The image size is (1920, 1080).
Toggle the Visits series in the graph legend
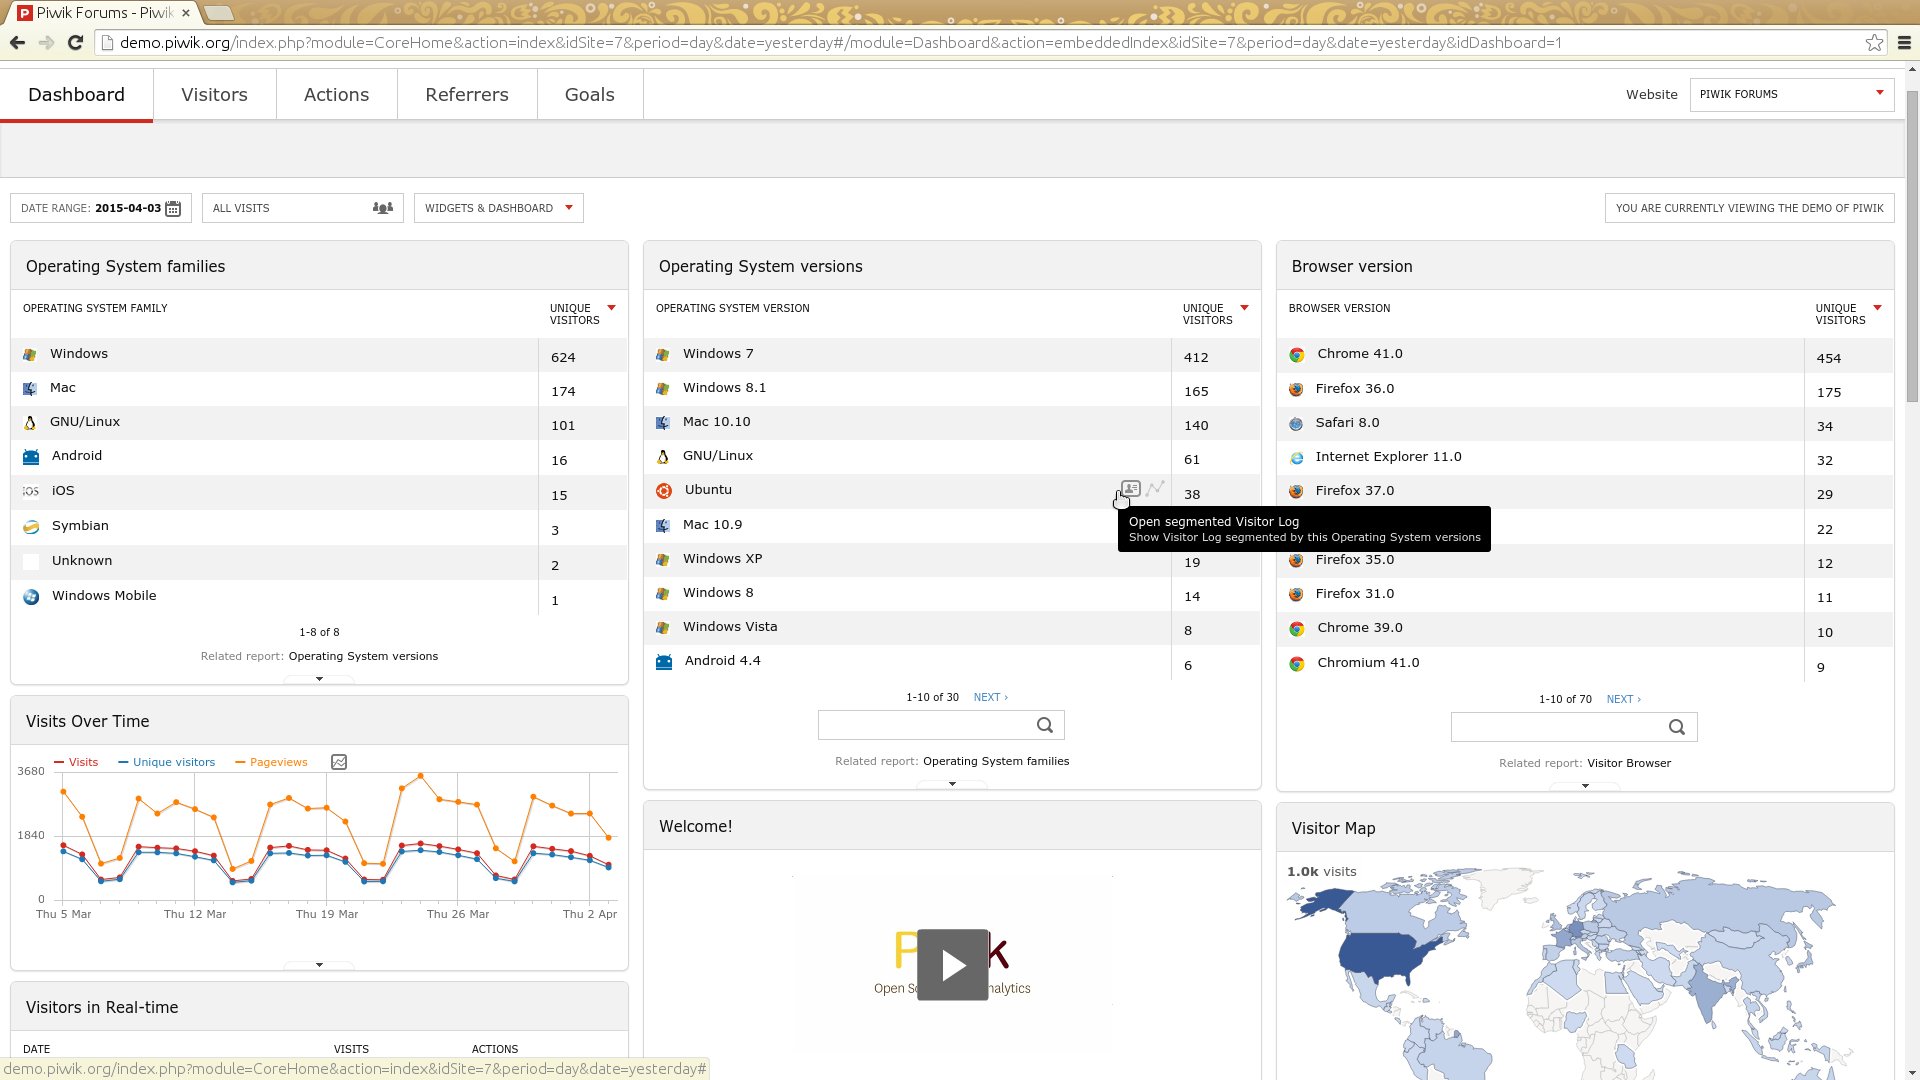(x=76, y=762)
